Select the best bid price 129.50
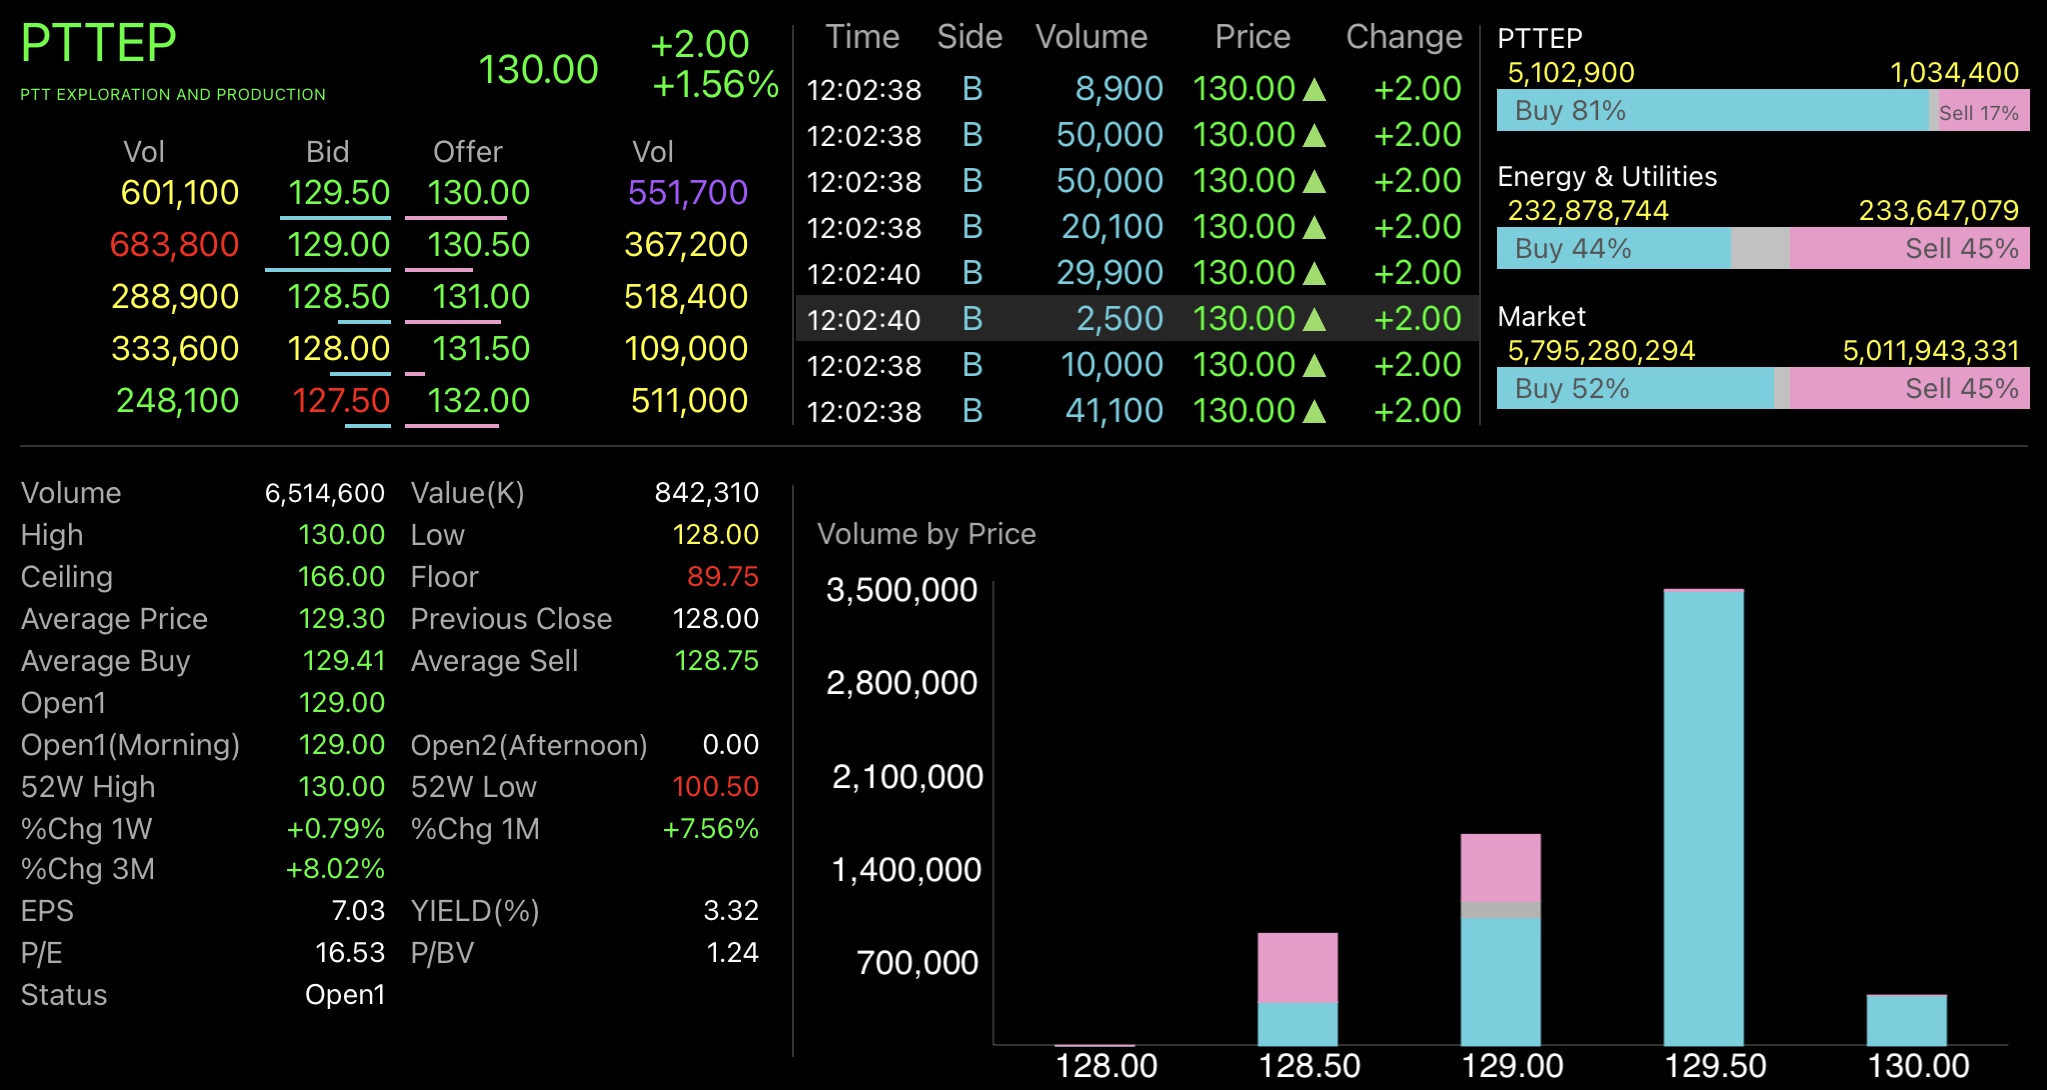This screenshot has height=1090, width=2047. tap(338, 192)
